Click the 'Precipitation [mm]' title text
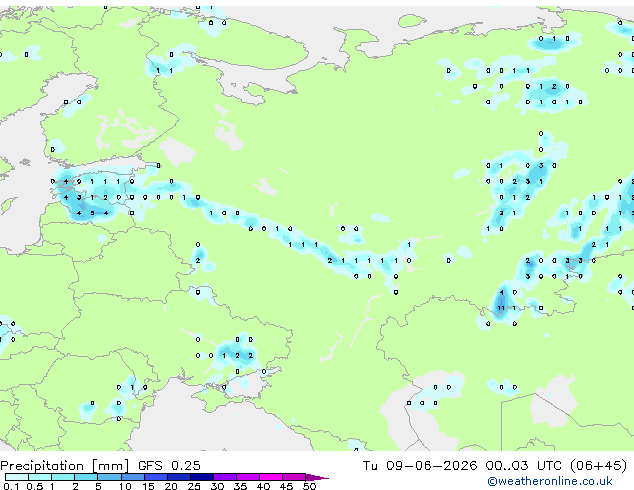 coord(65,466)
